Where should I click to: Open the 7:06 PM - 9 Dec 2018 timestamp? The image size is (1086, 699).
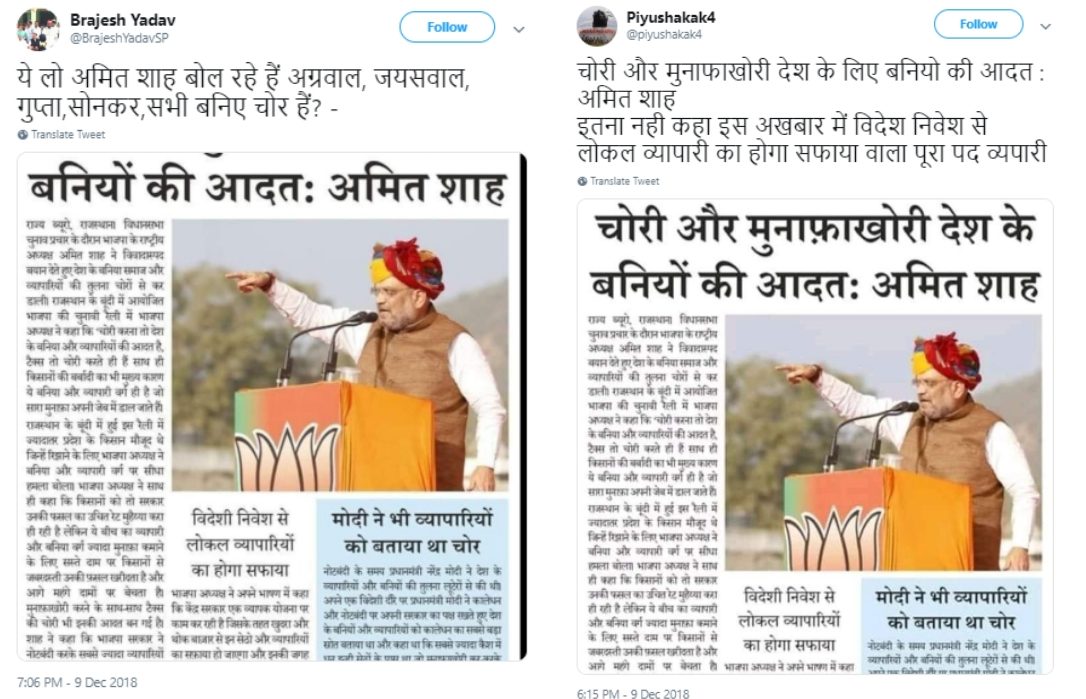[77, 682]
